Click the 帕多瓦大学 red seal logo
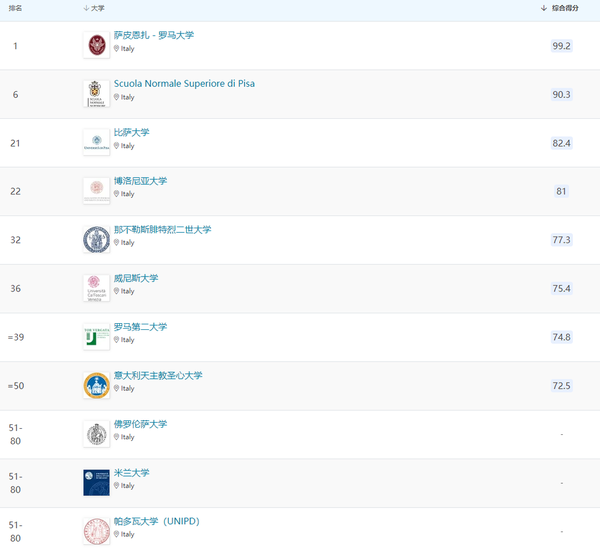600x552 pixels. click(96, 531)
